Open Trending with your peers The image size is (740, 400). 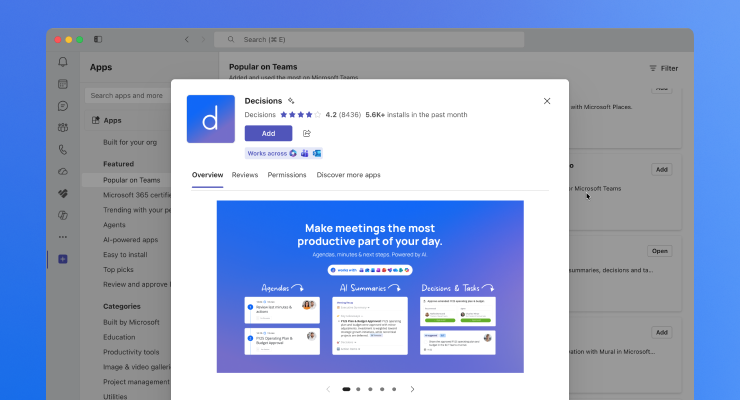click(137, 210)
